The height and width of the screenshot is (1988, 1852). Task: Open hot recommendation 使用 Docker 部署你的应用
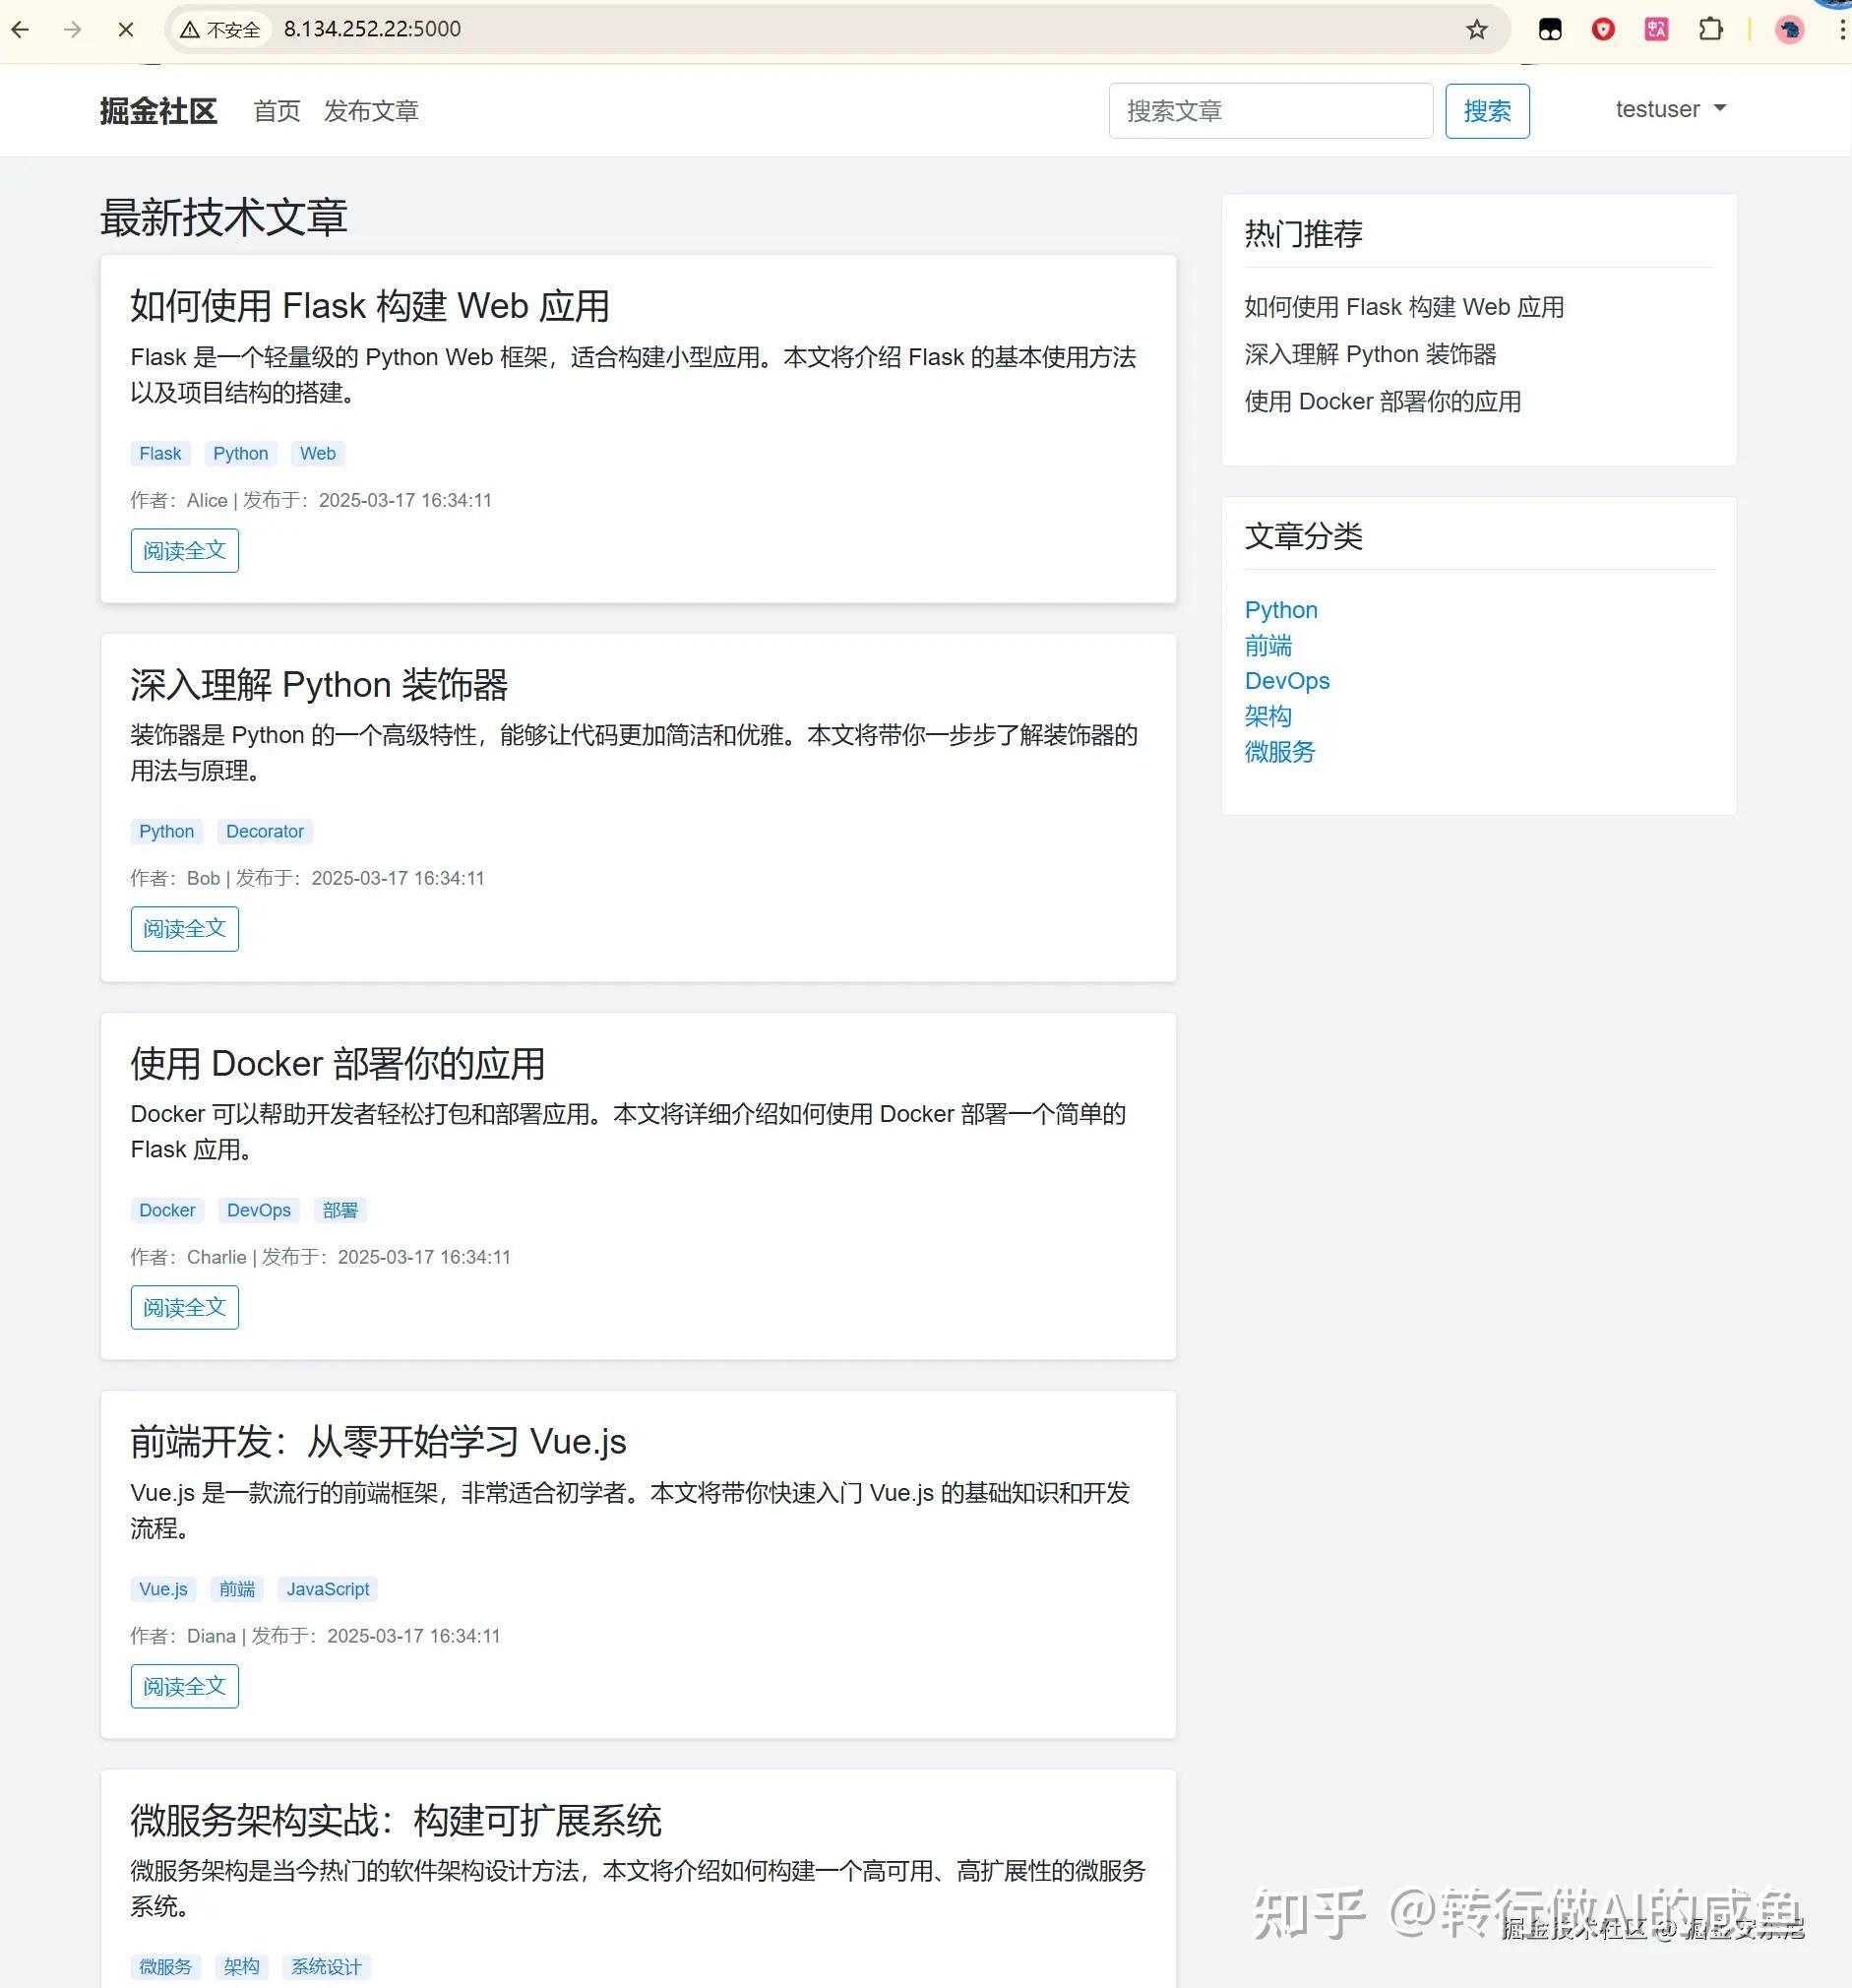(x=1382, y=402)
